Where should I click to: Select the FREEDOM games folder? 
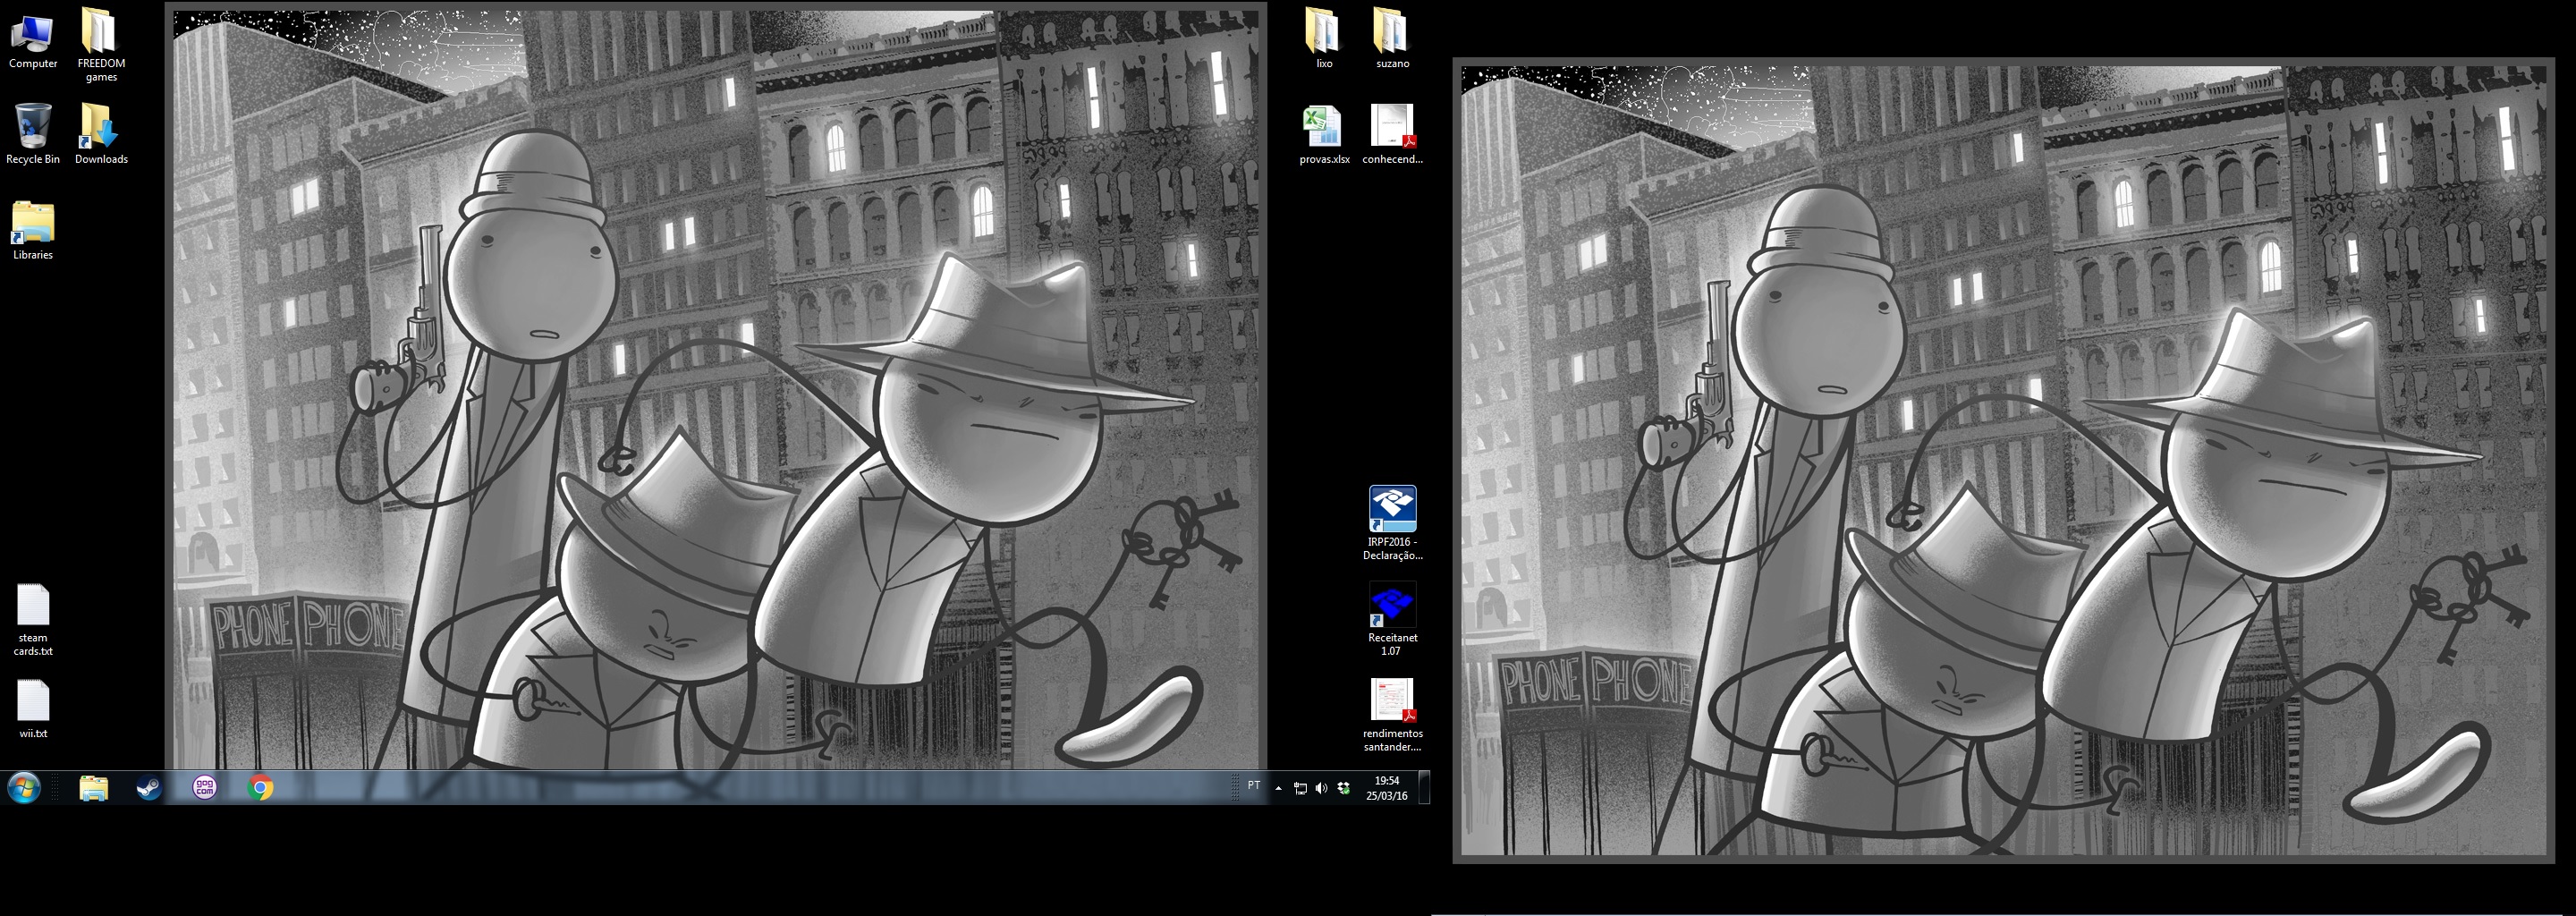(x=101, y=46)
